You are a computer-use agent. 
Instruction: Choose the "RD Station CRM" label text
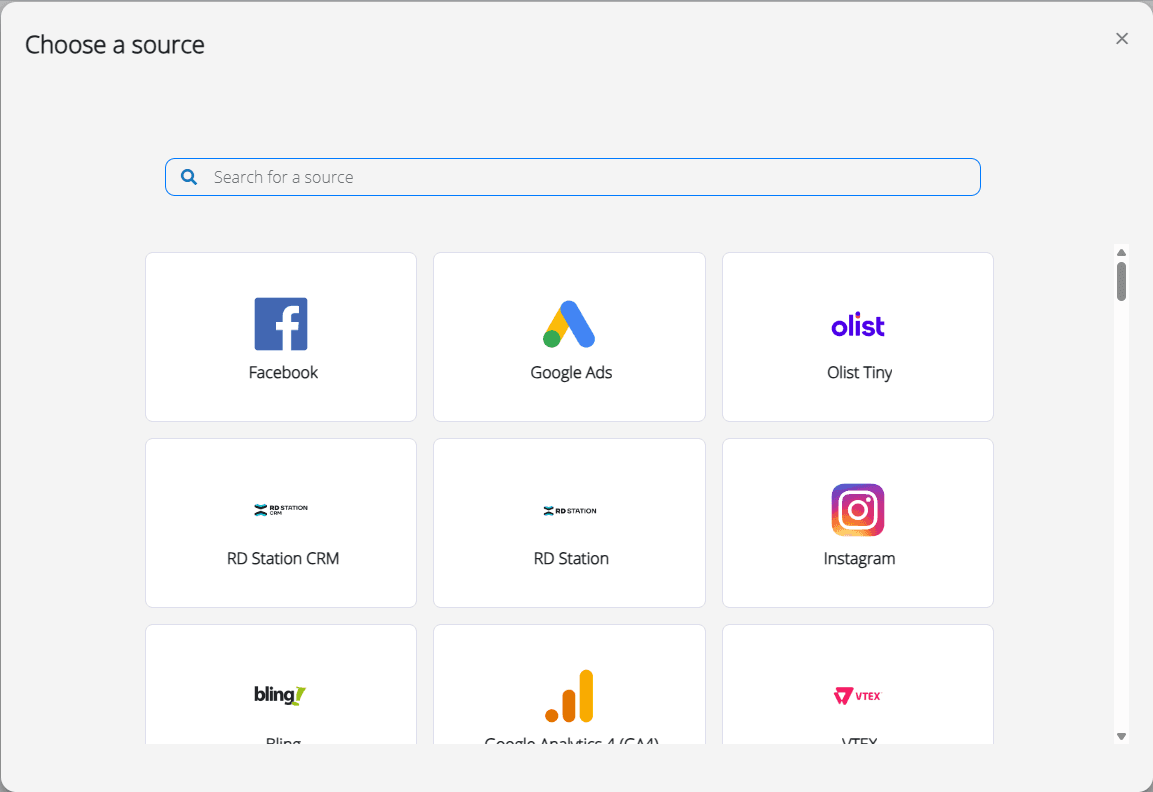283,558
